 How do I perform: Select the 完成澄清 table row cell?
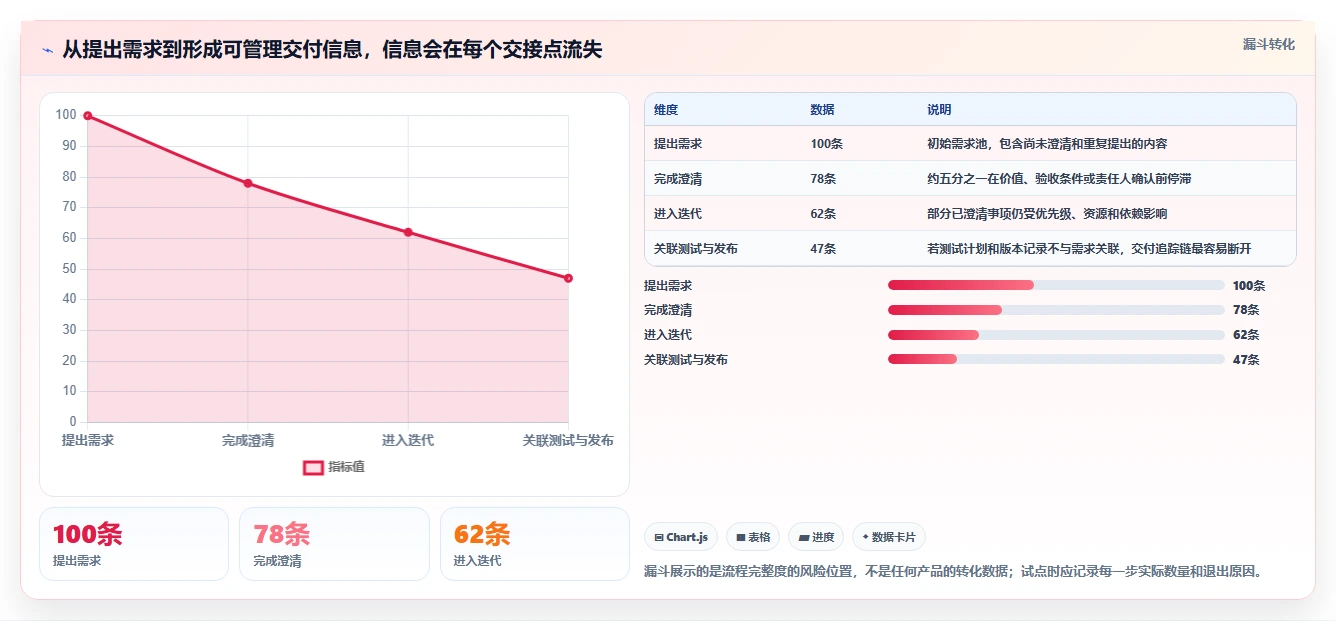point(678,179)
